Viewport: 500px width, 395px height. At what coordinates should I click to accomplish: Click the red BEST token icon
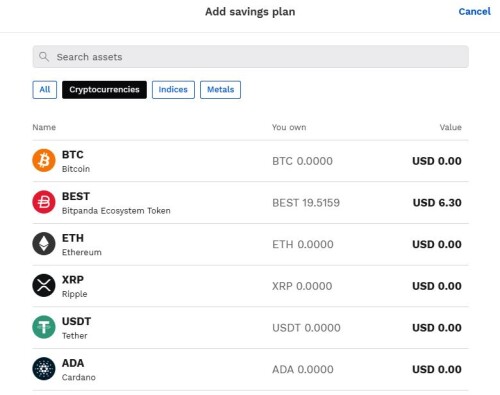point(44,202)
